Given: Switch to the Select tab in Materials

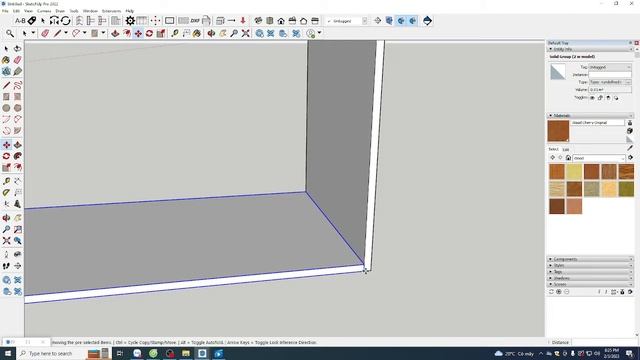Looking at the screenshot, I should pyautogui.click(x=553, y=149).
